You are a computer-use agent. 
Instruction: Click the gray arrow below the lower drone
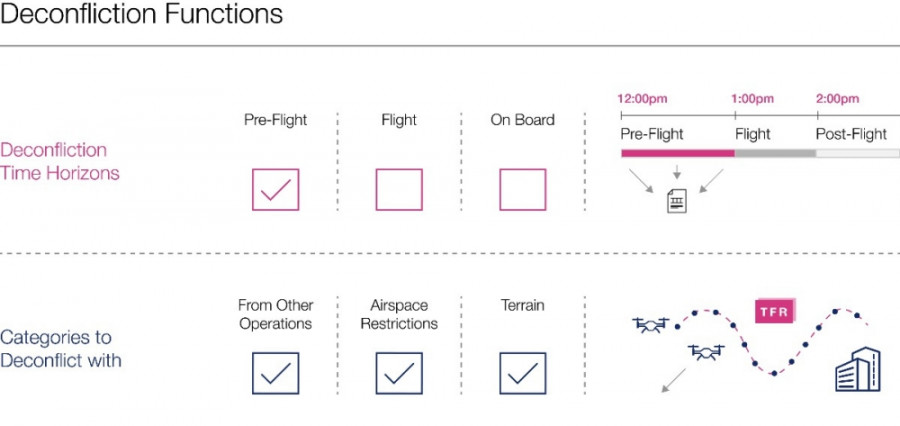pos(674,381)
